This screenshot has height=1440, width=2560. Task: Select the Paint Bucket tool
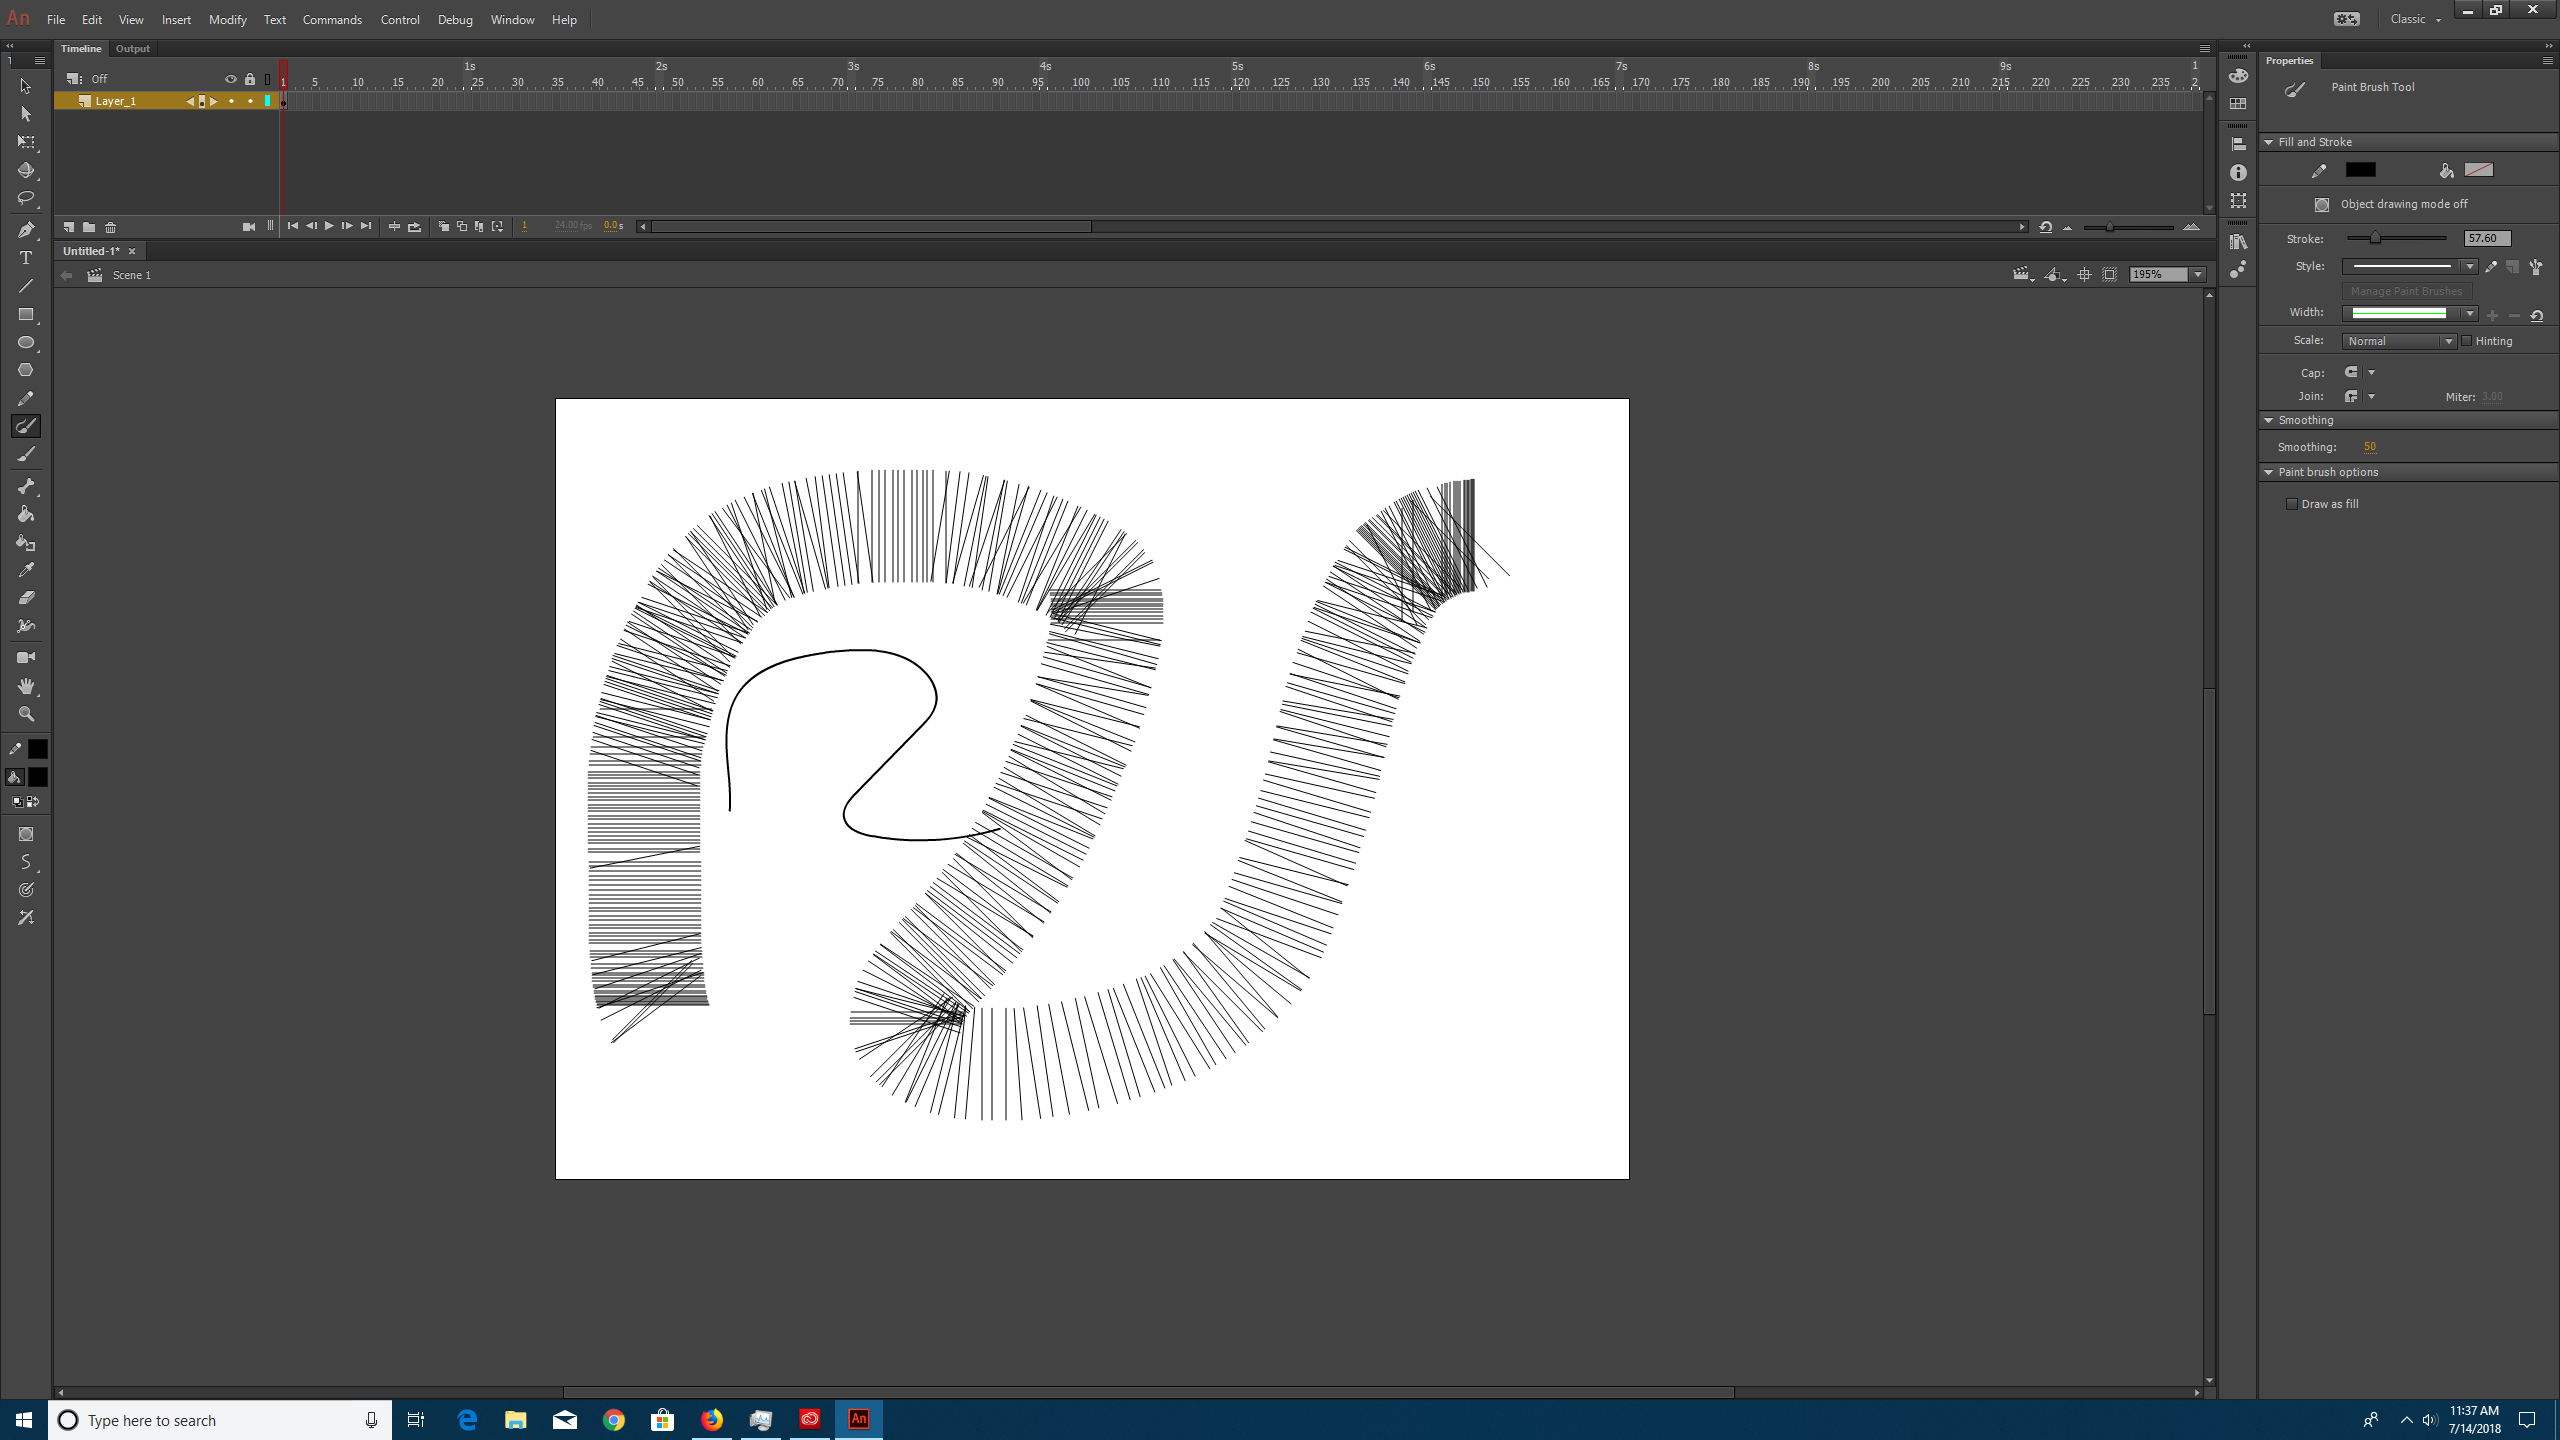(x=26, y=514)
